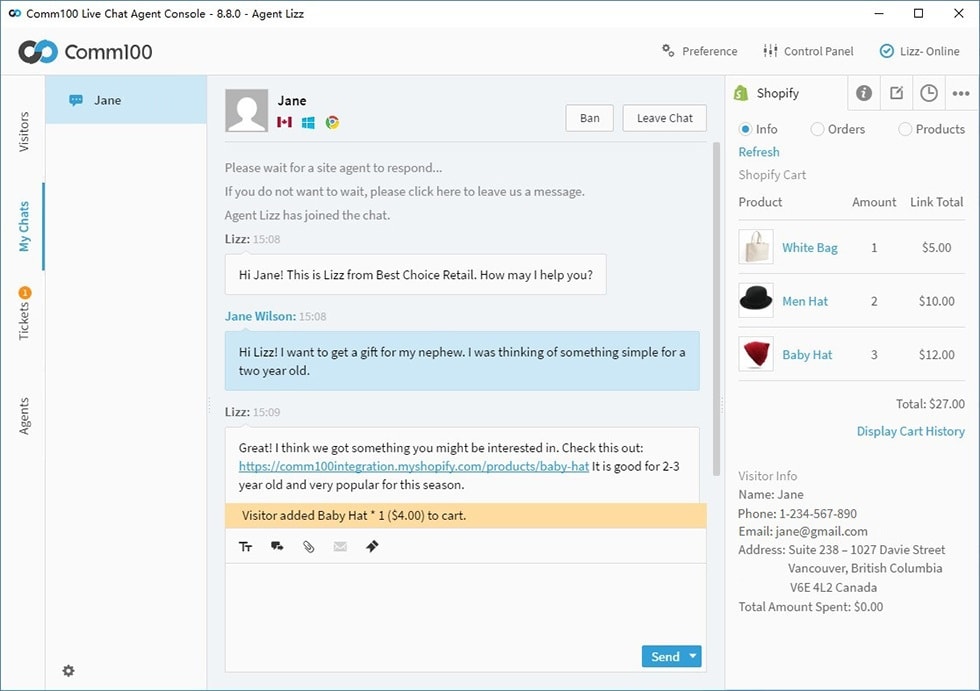This screenshot has height=691, width=980.
Task: Switch to the Tickets tab
Action: pyautogui.click(x=23, y=321)
